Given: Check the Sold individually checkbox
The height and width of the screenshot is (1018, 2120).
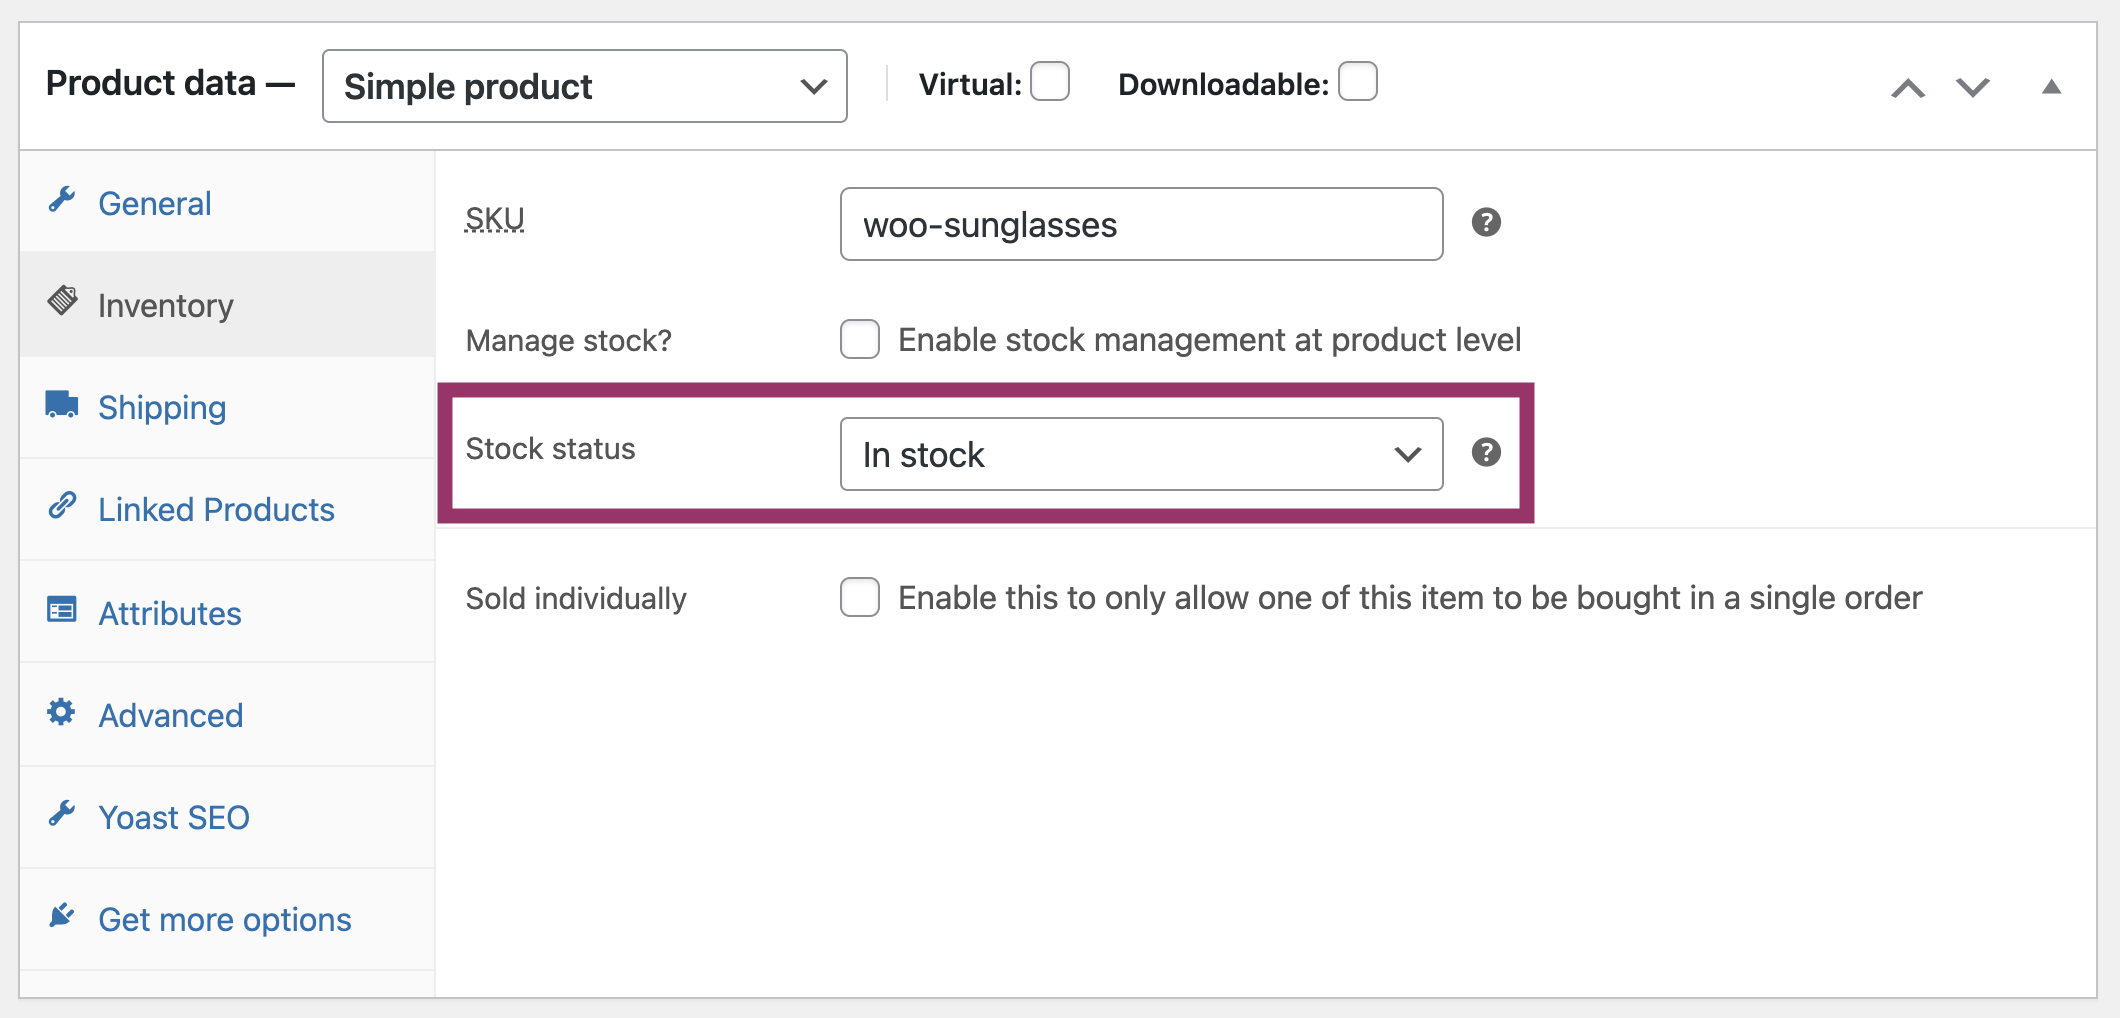Looking at the screenshot, I should pos(860,597).
